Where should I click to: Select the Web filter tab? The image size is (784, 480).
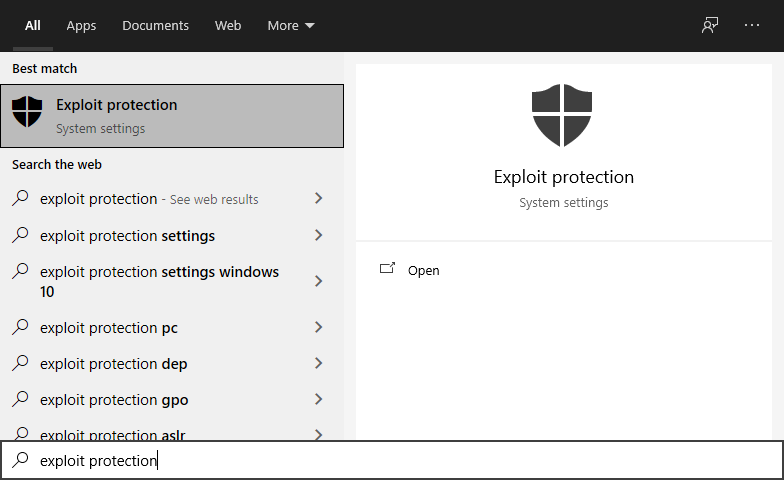228,25
